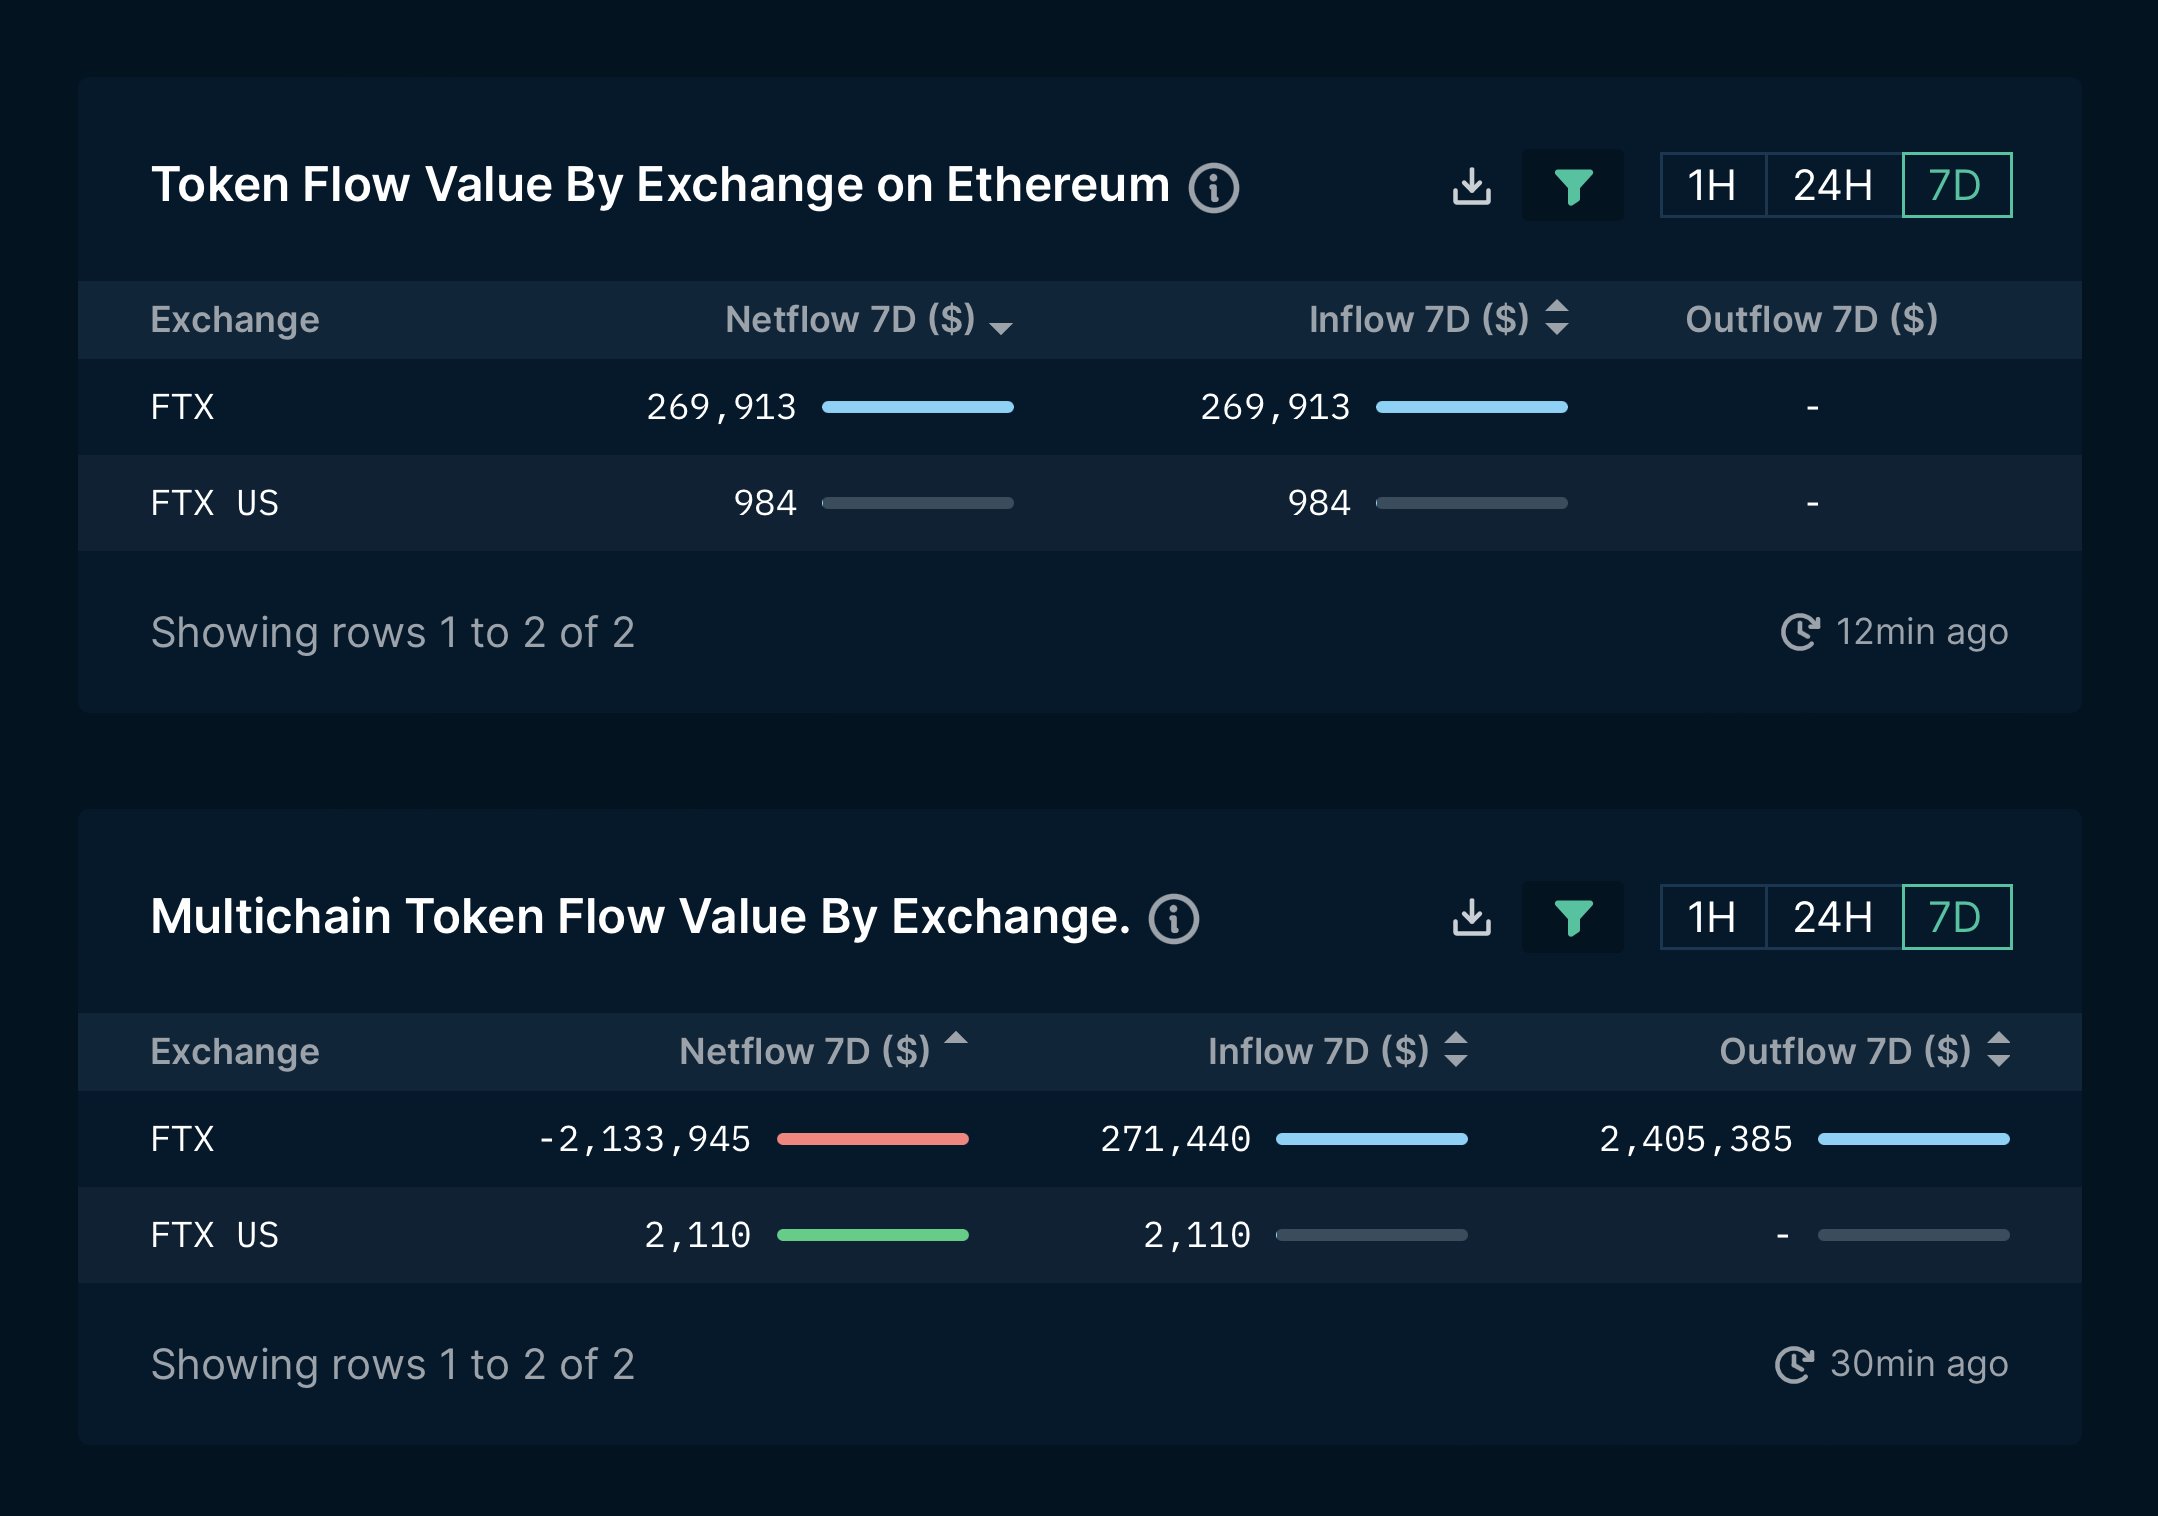Screen dimensions: 2158x1516
Task: Open the filter for Token Flow on Ethereum
Action: pos(1573,185)
